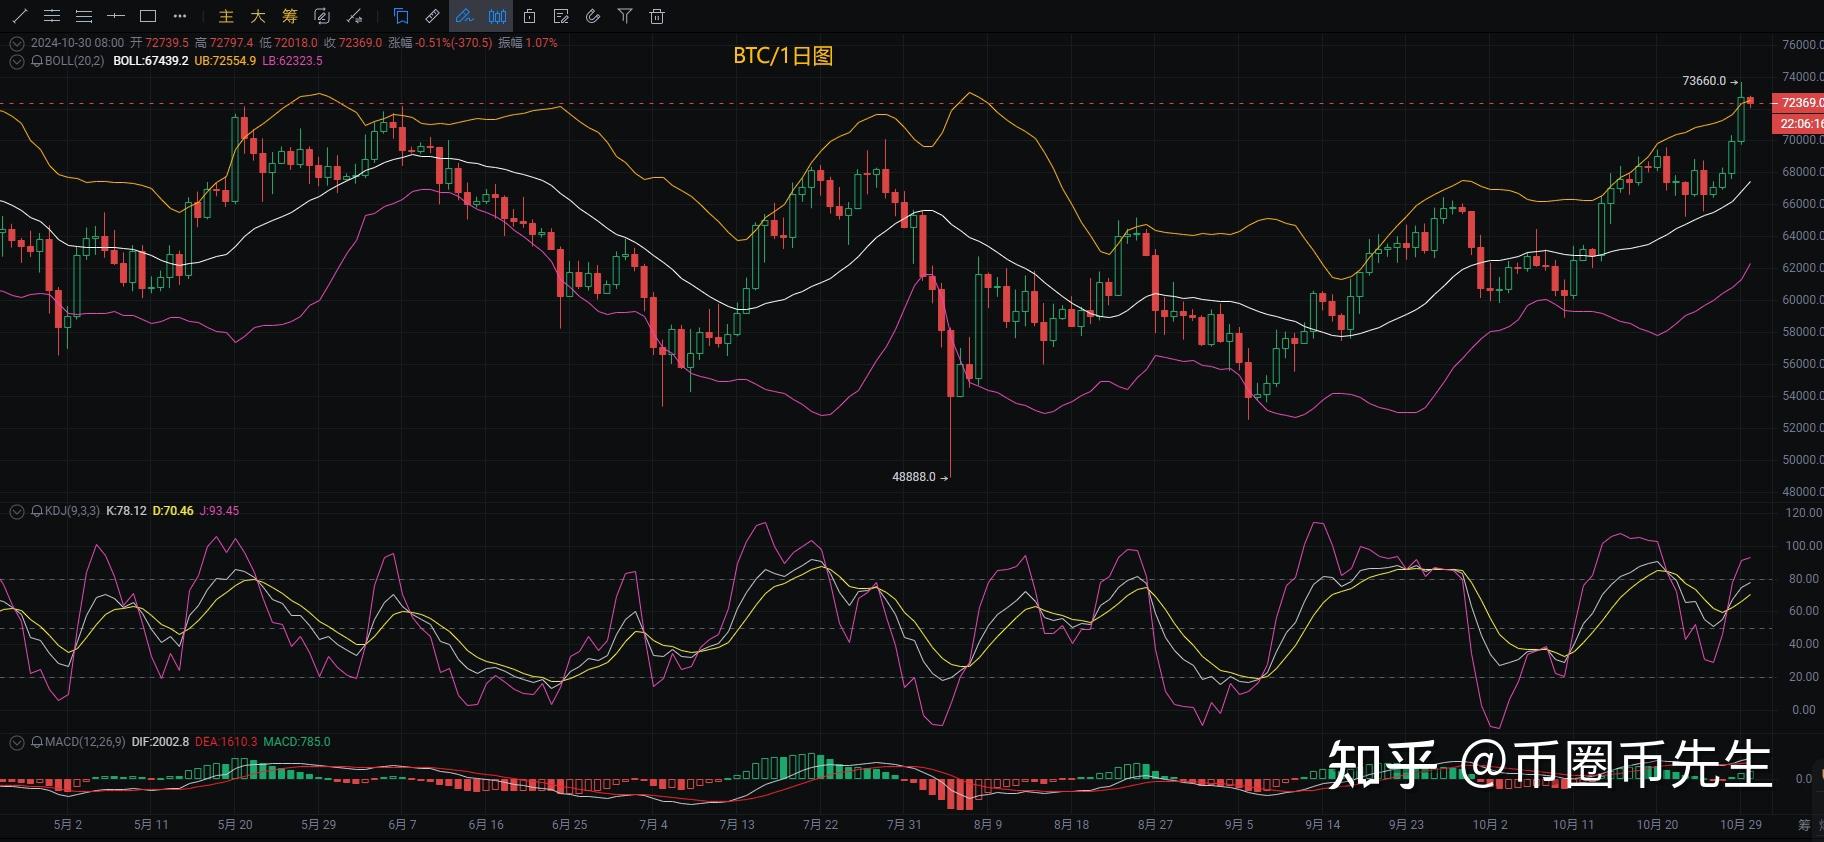The image size is (1824, 842).
Task: Collapse the KDJ(9,3,3) indicator panel
Action: [x=16, y=511]
